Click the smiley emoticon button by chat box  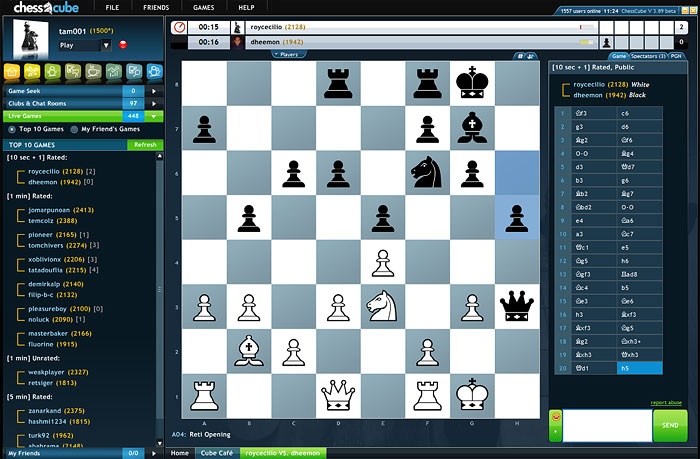pyautogui.click(x=556, y=418)
